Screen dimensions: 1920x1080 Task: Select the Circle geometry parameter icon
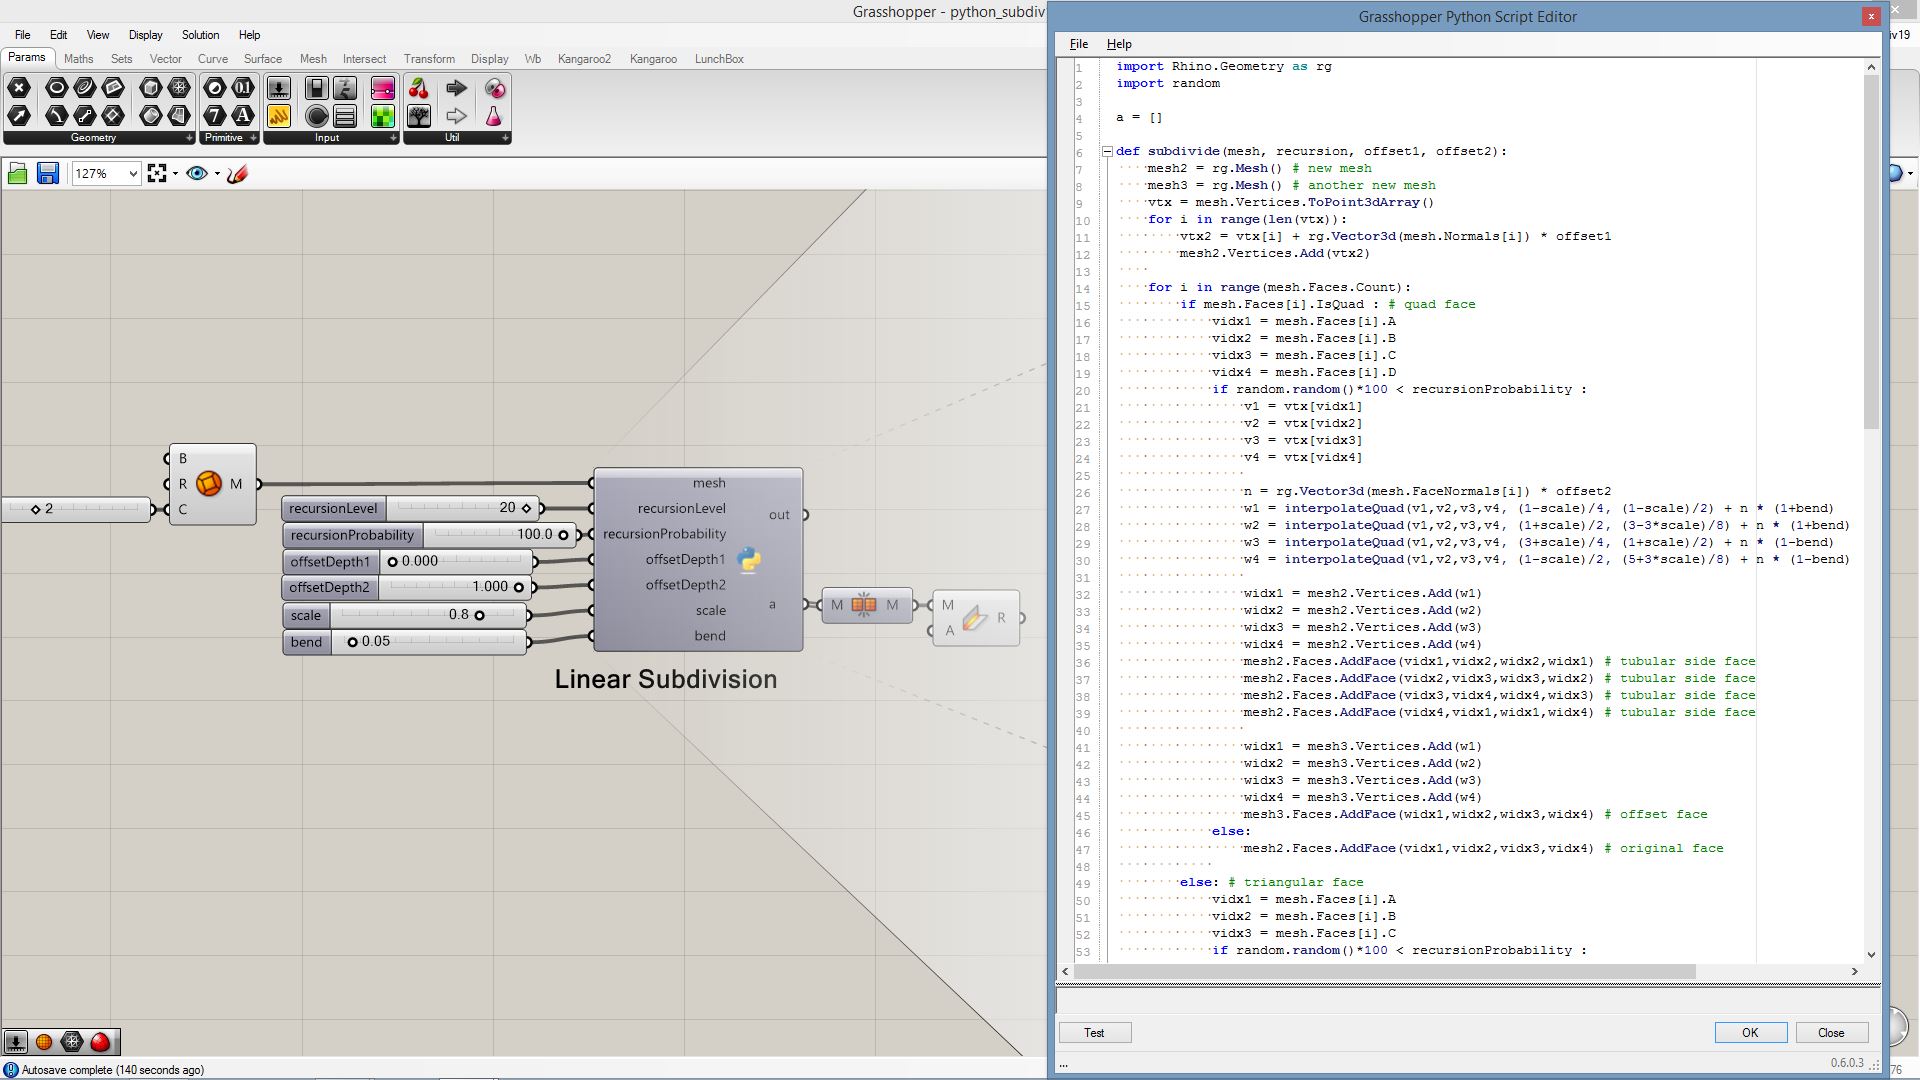click(57, 89)
